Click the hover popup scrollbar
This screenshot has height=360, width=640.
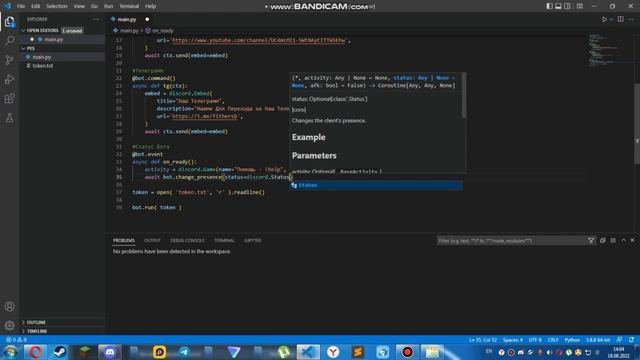[464, 96]
